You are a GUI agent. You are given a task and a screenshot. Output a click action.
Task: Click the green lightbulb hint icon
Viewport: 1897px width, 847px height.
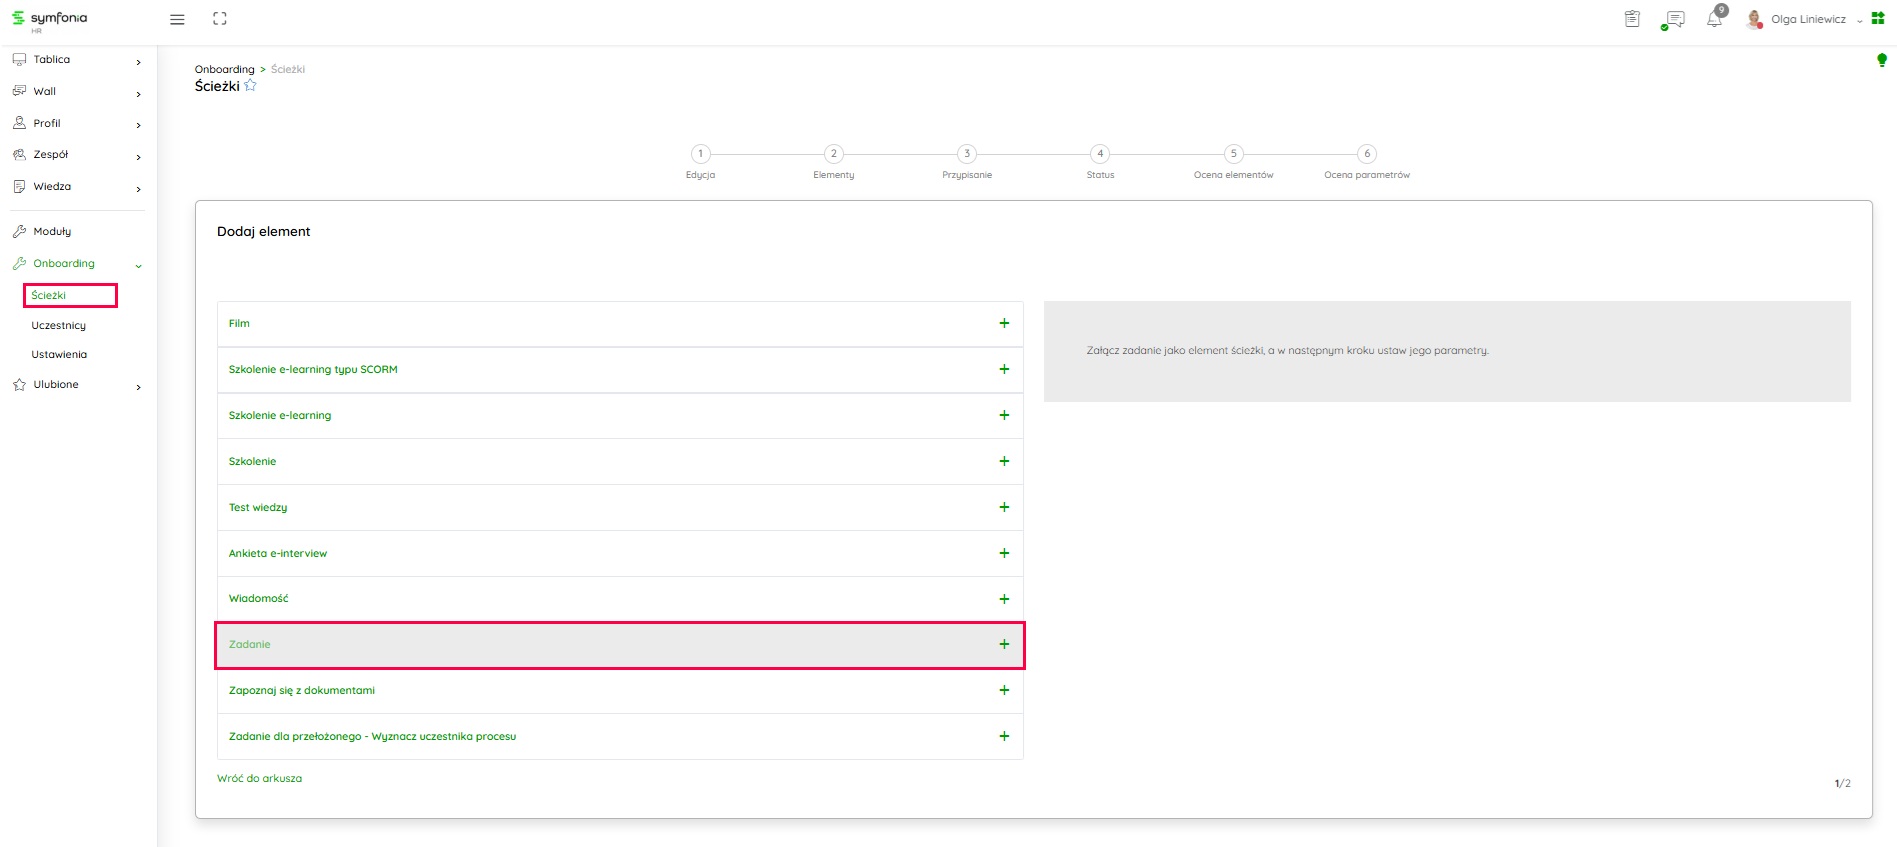pyautogui.click(x=1881, y=60)
